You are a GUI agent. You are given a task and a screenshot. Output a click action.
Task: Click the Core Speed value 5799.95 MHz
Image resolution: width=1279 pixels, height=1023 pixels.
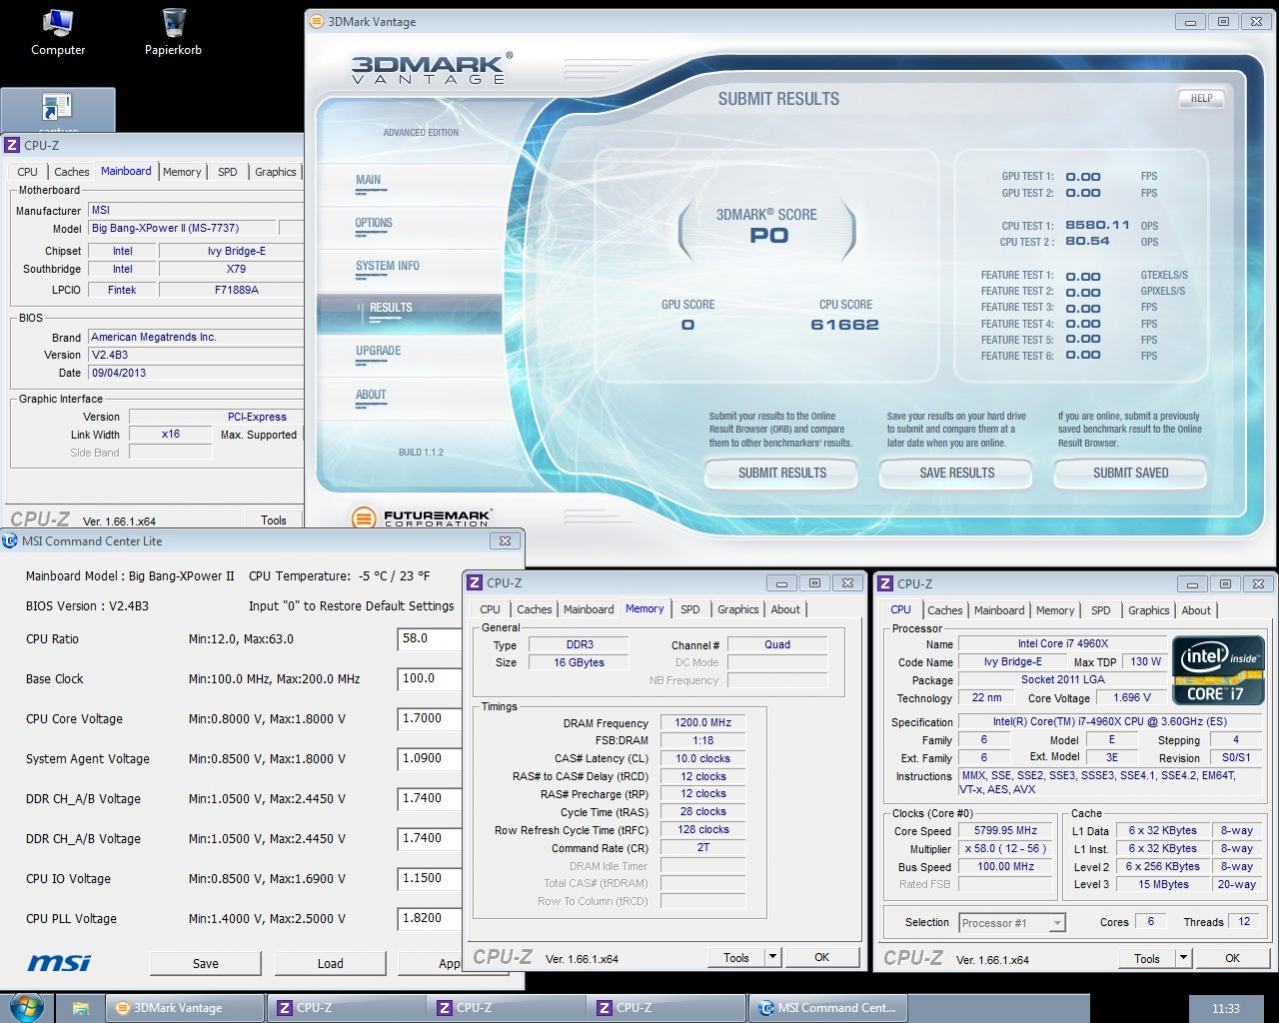(1006, 831)
